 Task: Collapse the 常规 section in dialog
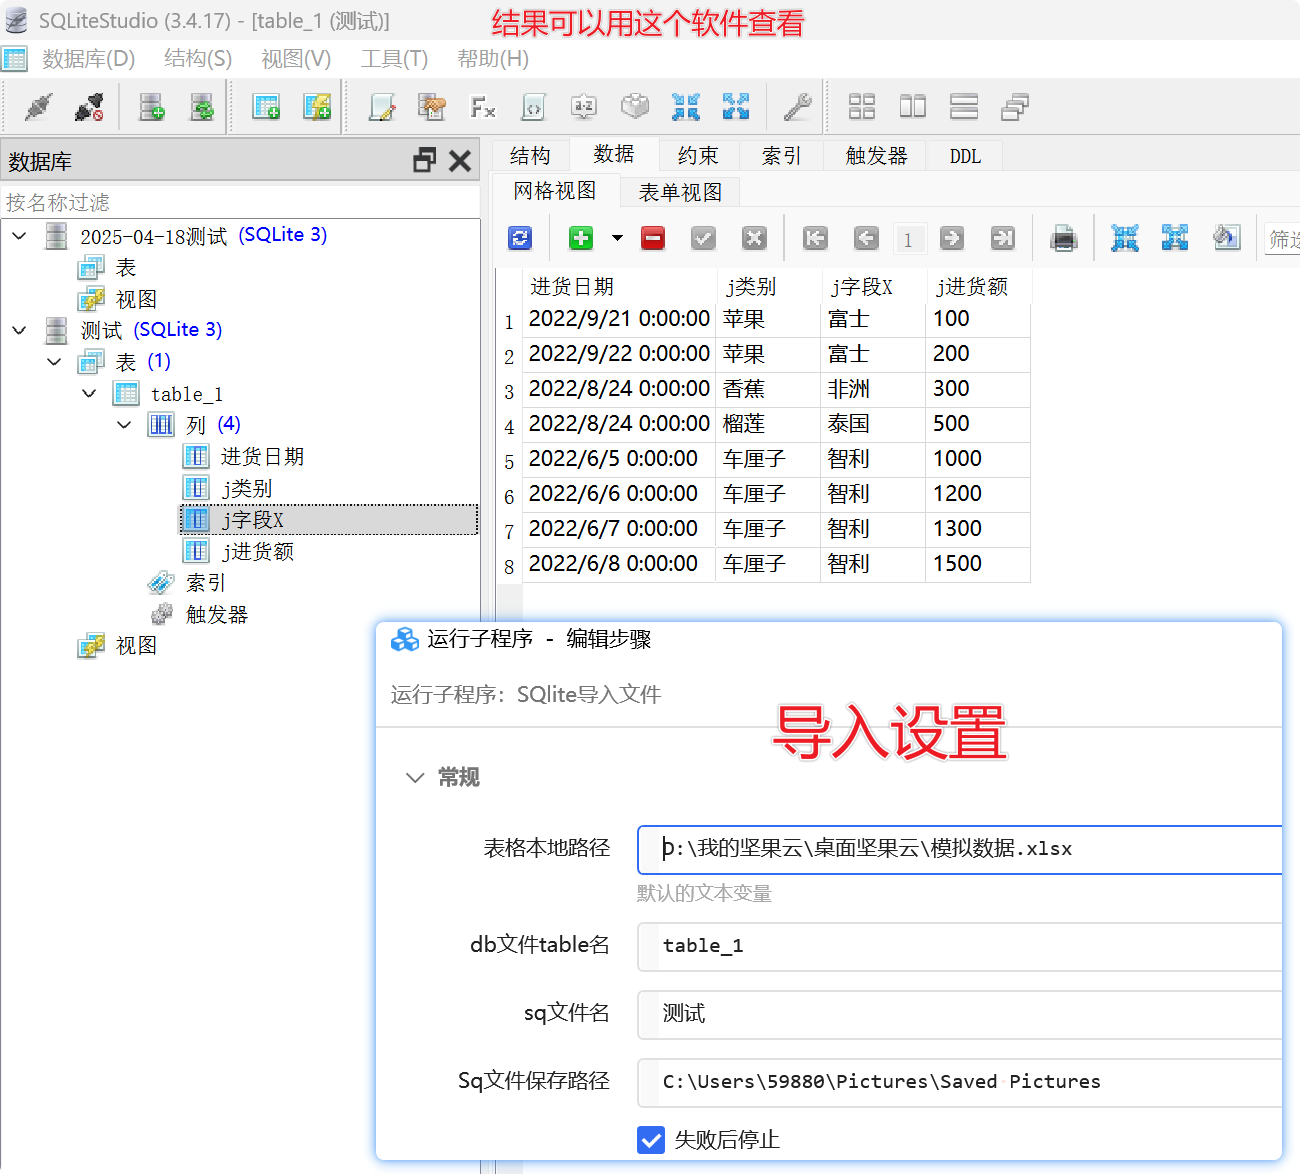415,777
